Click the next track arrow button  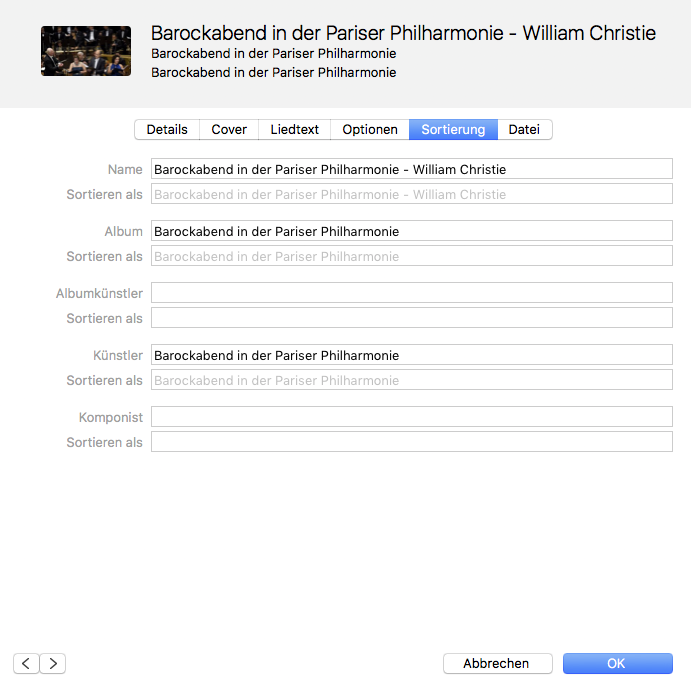52,663
